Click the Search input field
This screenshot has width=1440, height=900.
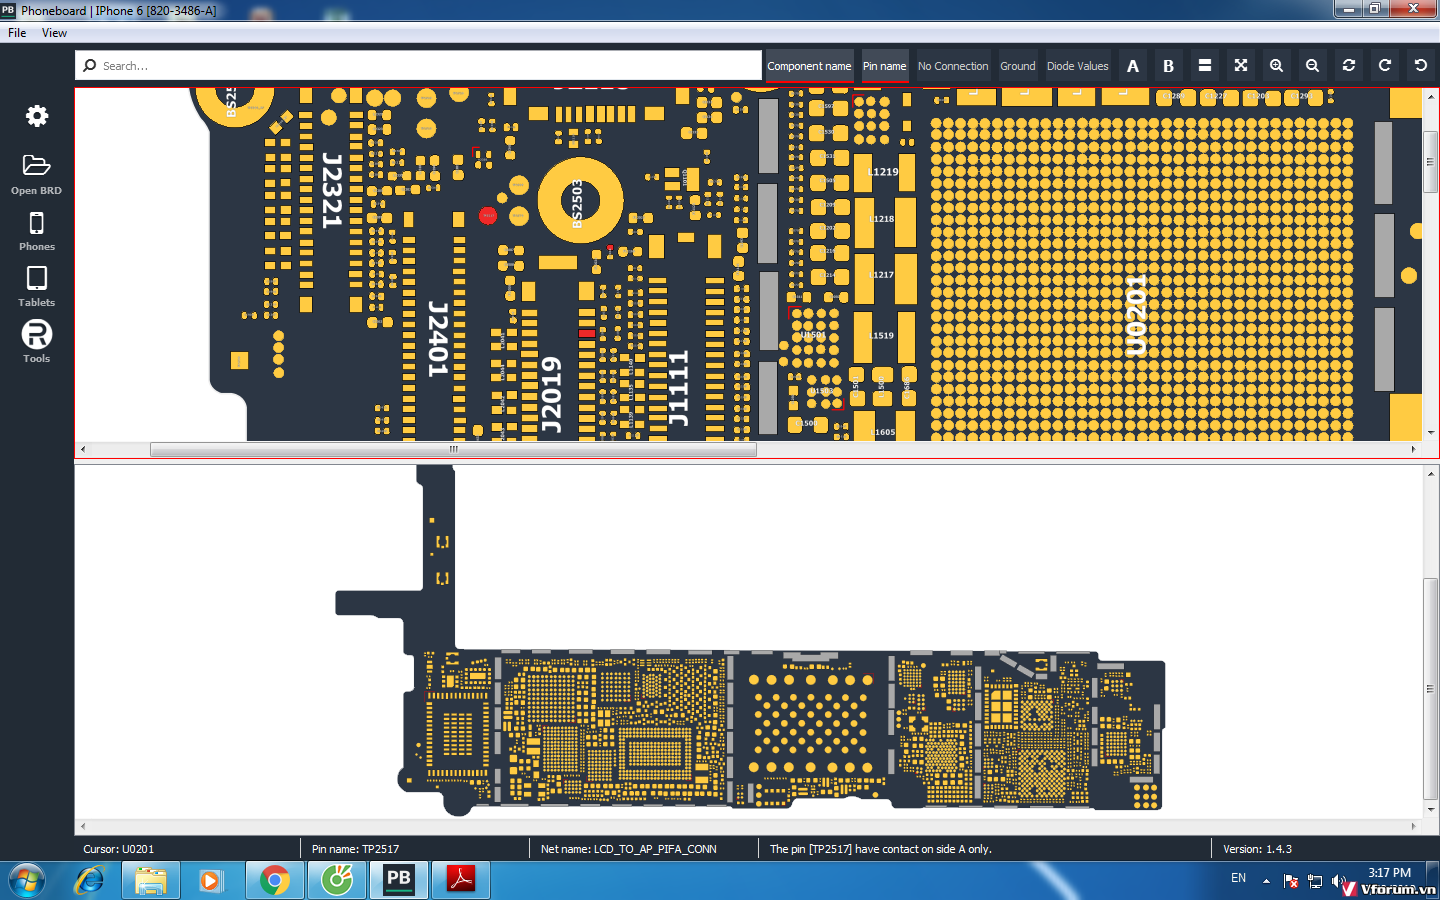pos(418,66)
